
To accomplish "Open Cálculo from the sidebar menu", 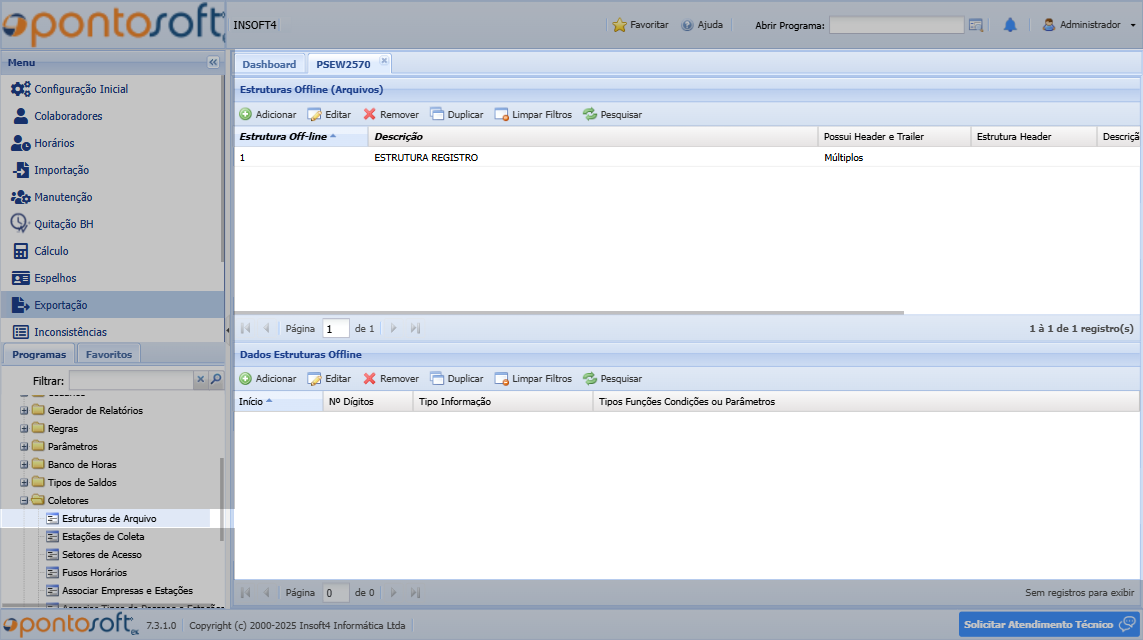I will [x=51, y=251].
